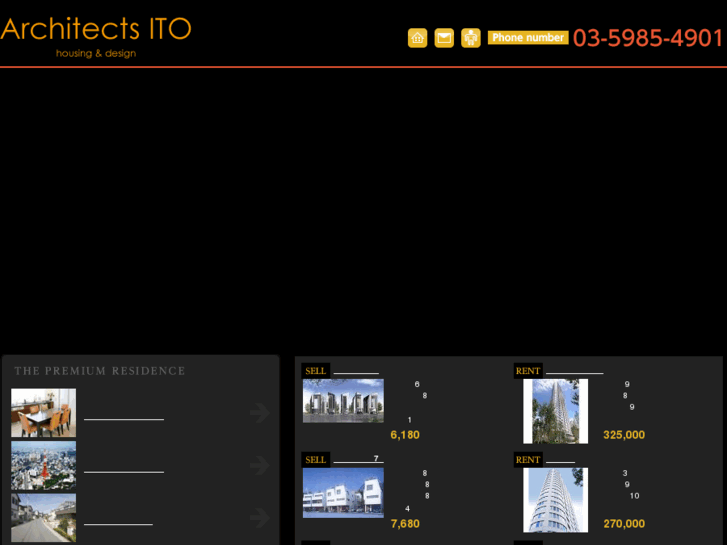Open the RENT tower image priced 325,000
The image size is (727, 545).
pos(555,411)
